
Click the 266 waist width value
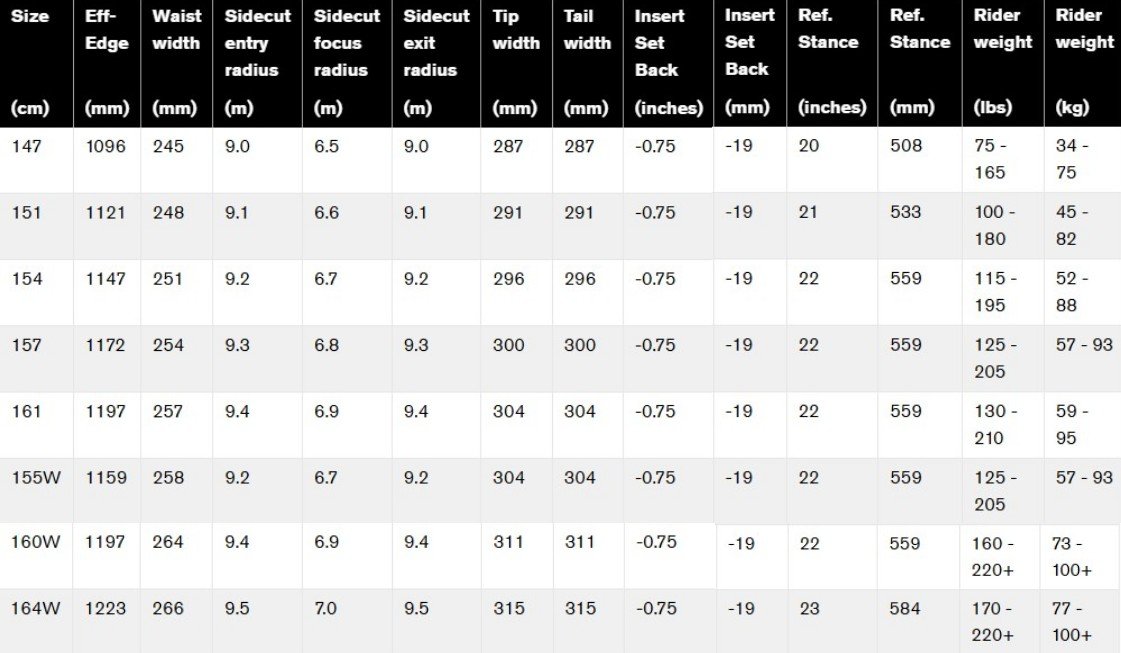point(168,608)
